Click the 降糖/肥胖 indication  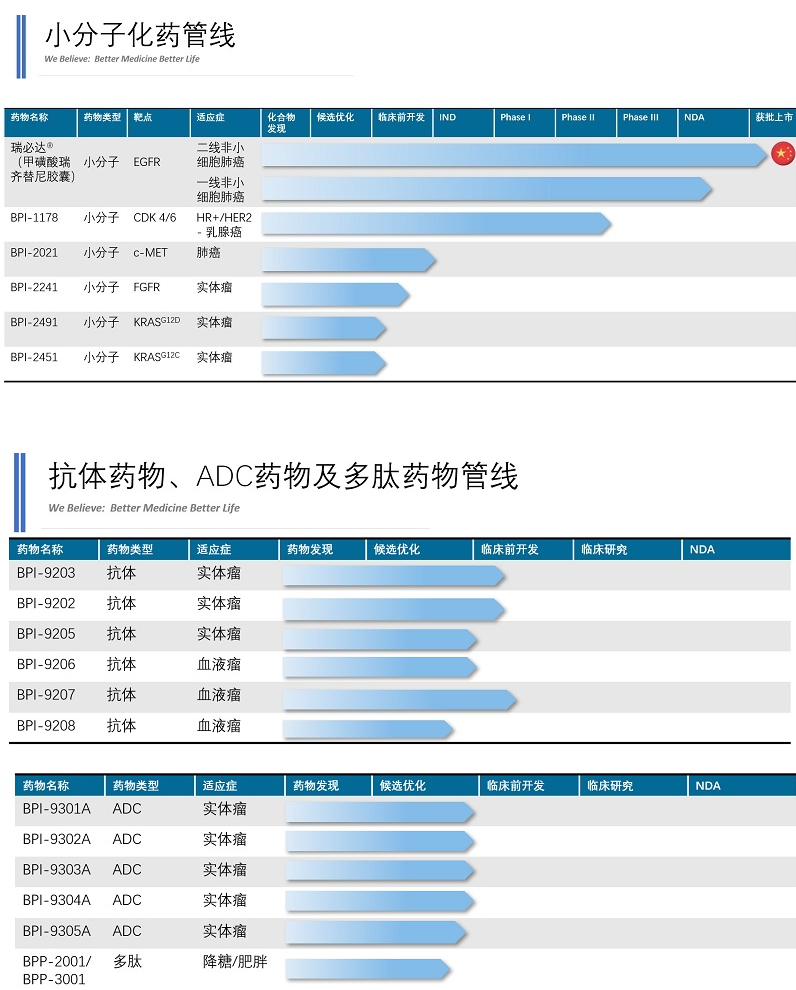235,962
